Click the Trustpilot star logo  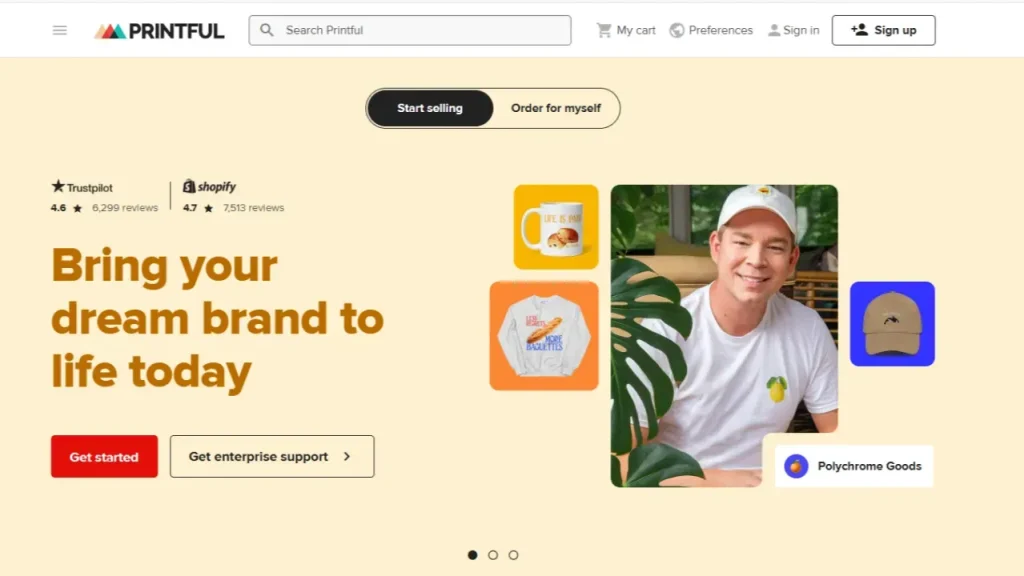(58, 186)
